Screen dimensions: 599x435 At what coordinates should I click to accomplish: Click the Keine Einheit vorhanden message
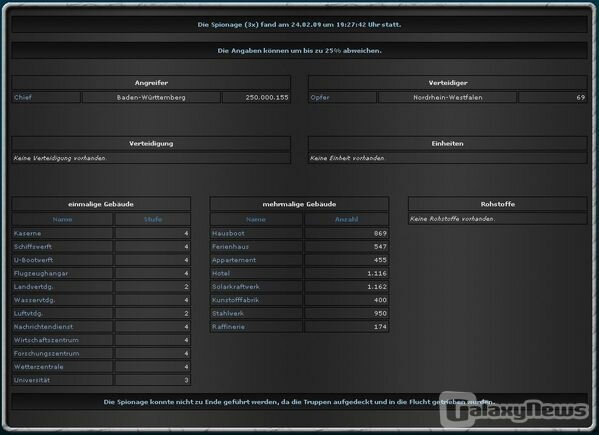point(347,158)
